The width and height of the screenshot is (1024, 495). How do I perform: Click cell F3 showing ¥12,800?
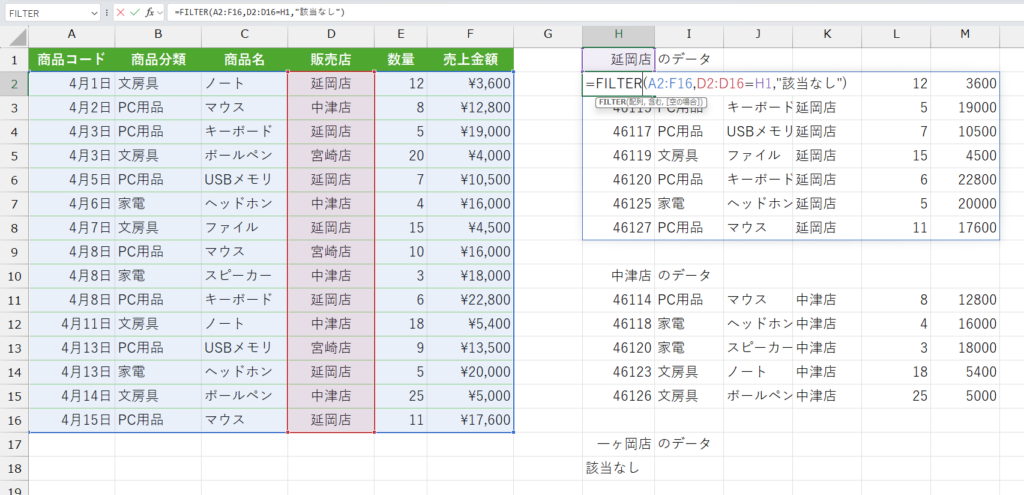pyautogui.click(x=470, y=108)
